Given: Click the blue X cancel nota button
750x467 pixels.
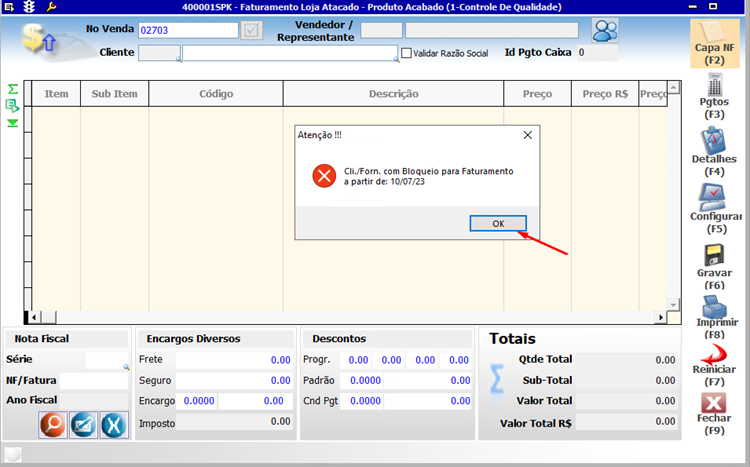Looking at the screenshot, I should pos(113,424).
